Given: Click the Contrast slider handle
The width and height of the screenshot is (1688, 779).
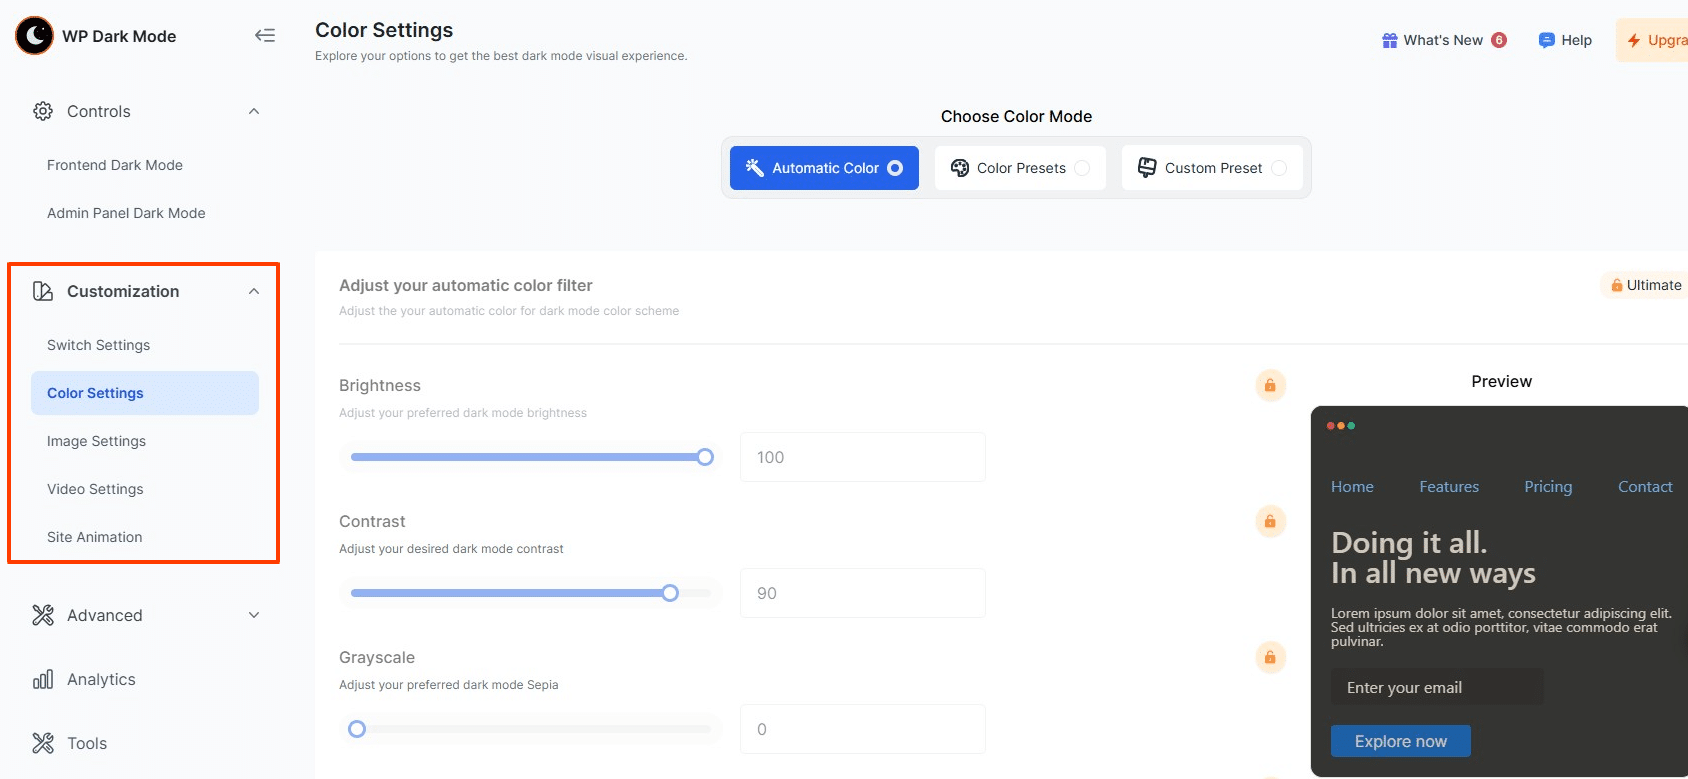Looking at the screenshot, I should tap(670, 593).
